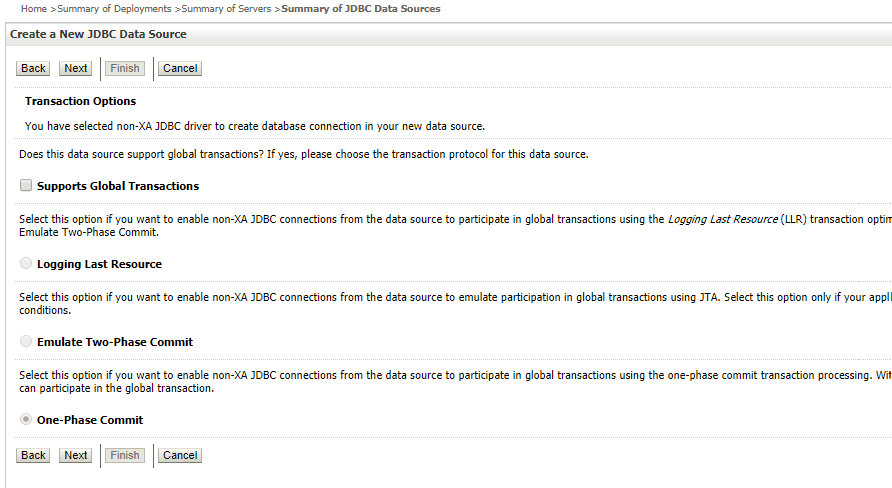Viewport: 892px width, 488px height.
Task: Hit the bottom Cancel button
Action: click(180, 456)
